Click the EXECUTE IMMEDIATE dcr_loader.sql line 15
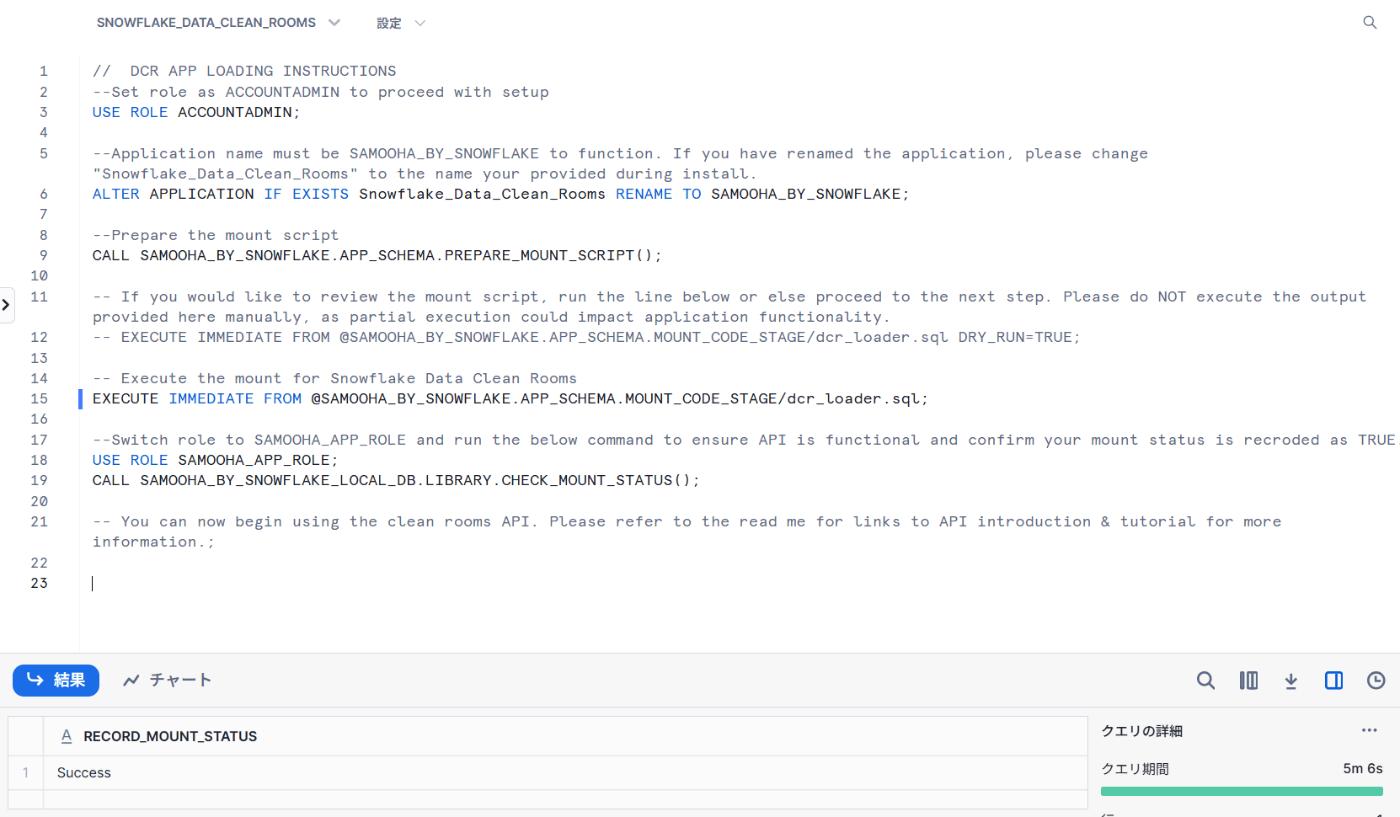 [510, 398]
